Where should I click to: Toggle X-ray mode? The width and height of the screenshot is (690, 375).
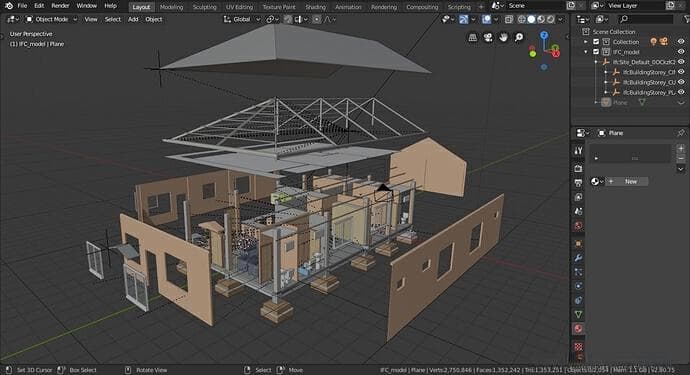pyautogui.click(x=509, y=19)
